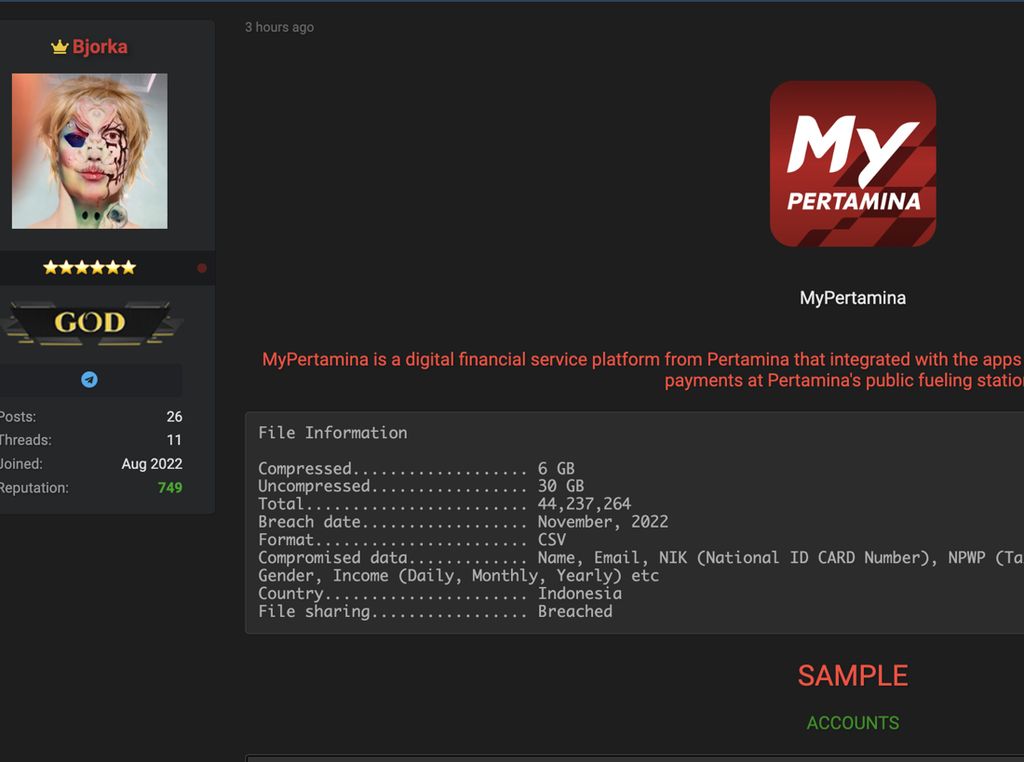Click the Compressed value 6 GB
The height and width of the screenshot is (762, 1024).
556,469
